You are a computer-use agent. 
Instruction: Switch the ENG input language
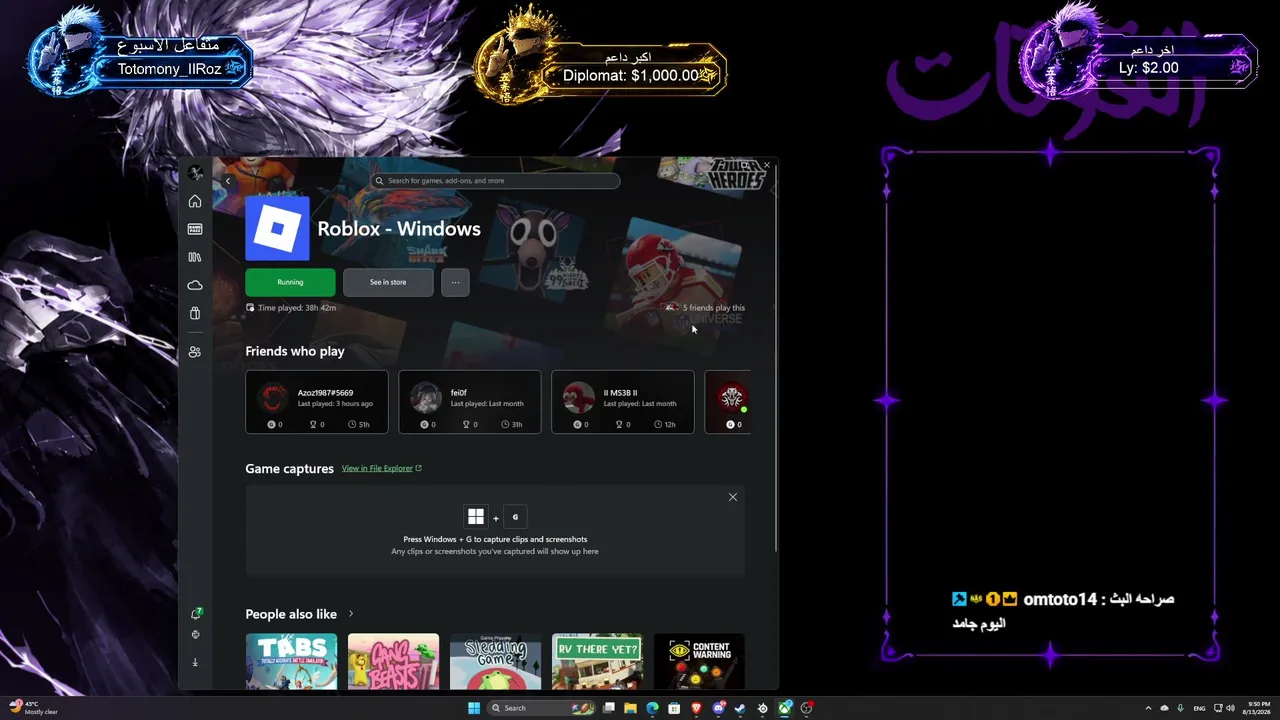(1199, 708)
